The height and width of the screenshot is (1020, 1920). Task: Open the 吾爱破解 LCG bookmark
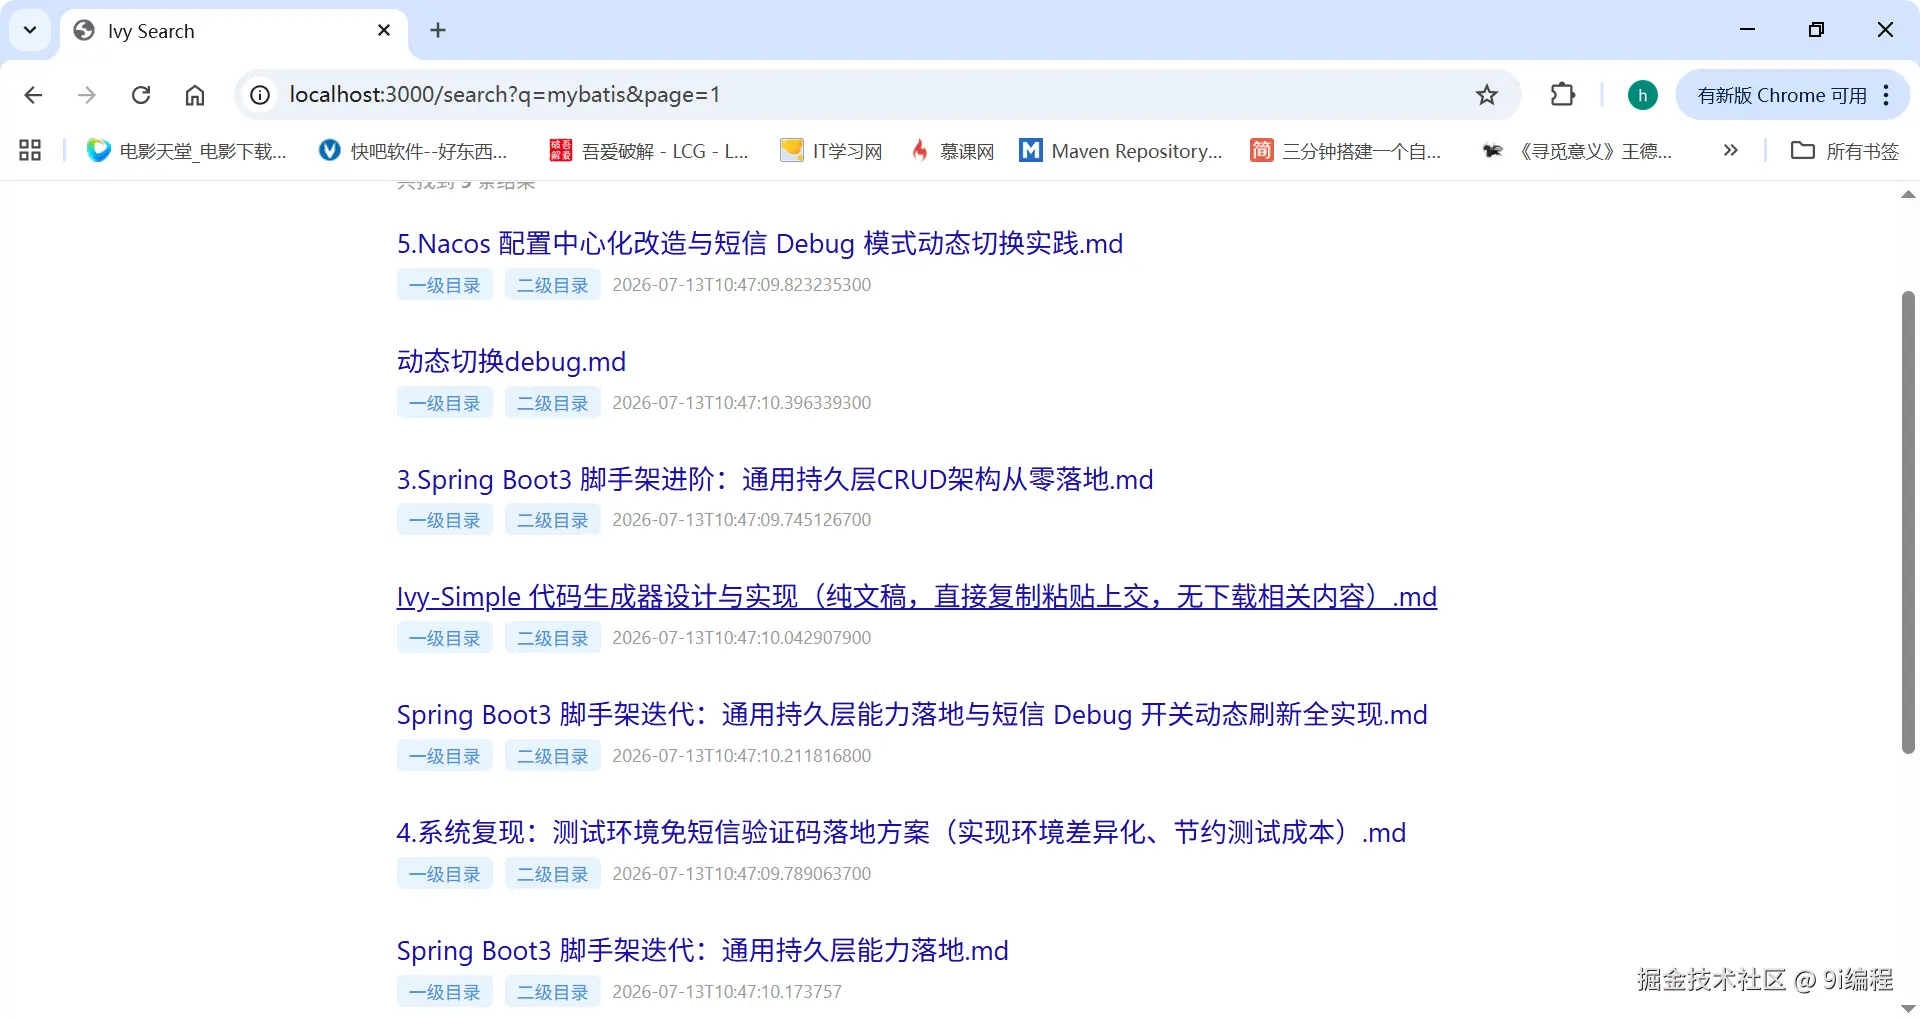(649, 151)
